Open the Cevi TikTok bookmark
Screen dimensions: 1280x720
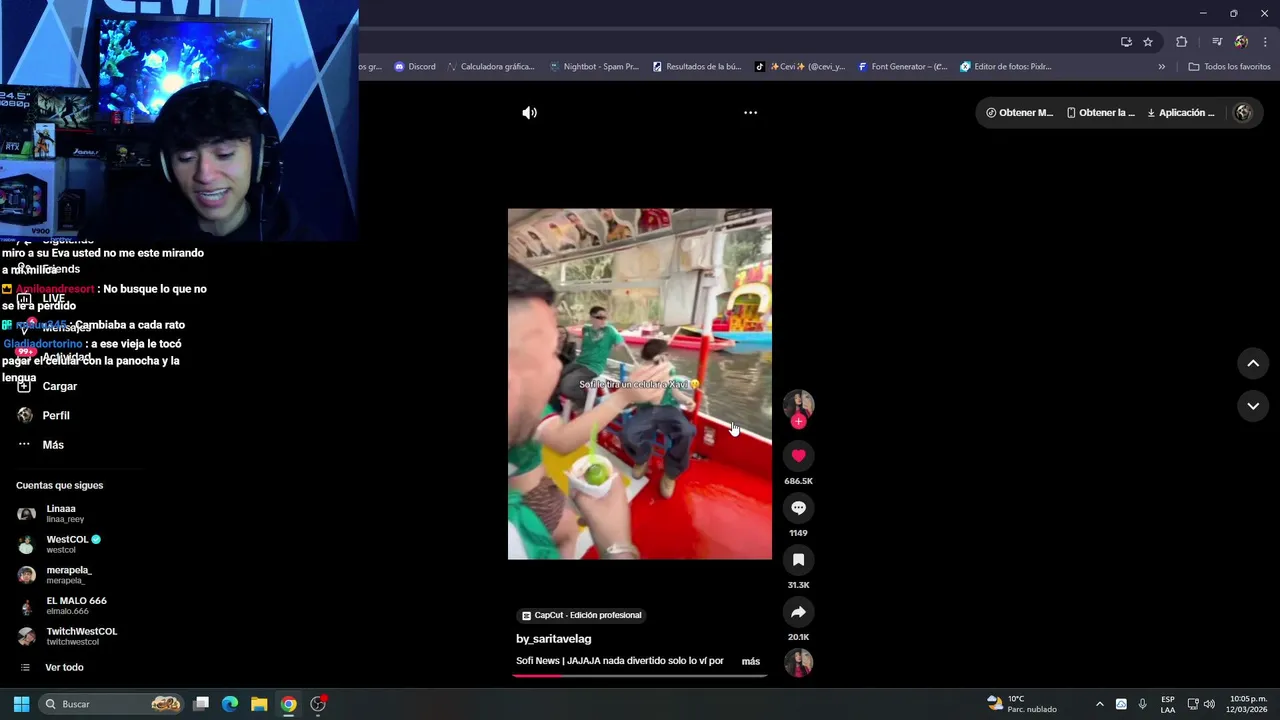pos(800,67)
